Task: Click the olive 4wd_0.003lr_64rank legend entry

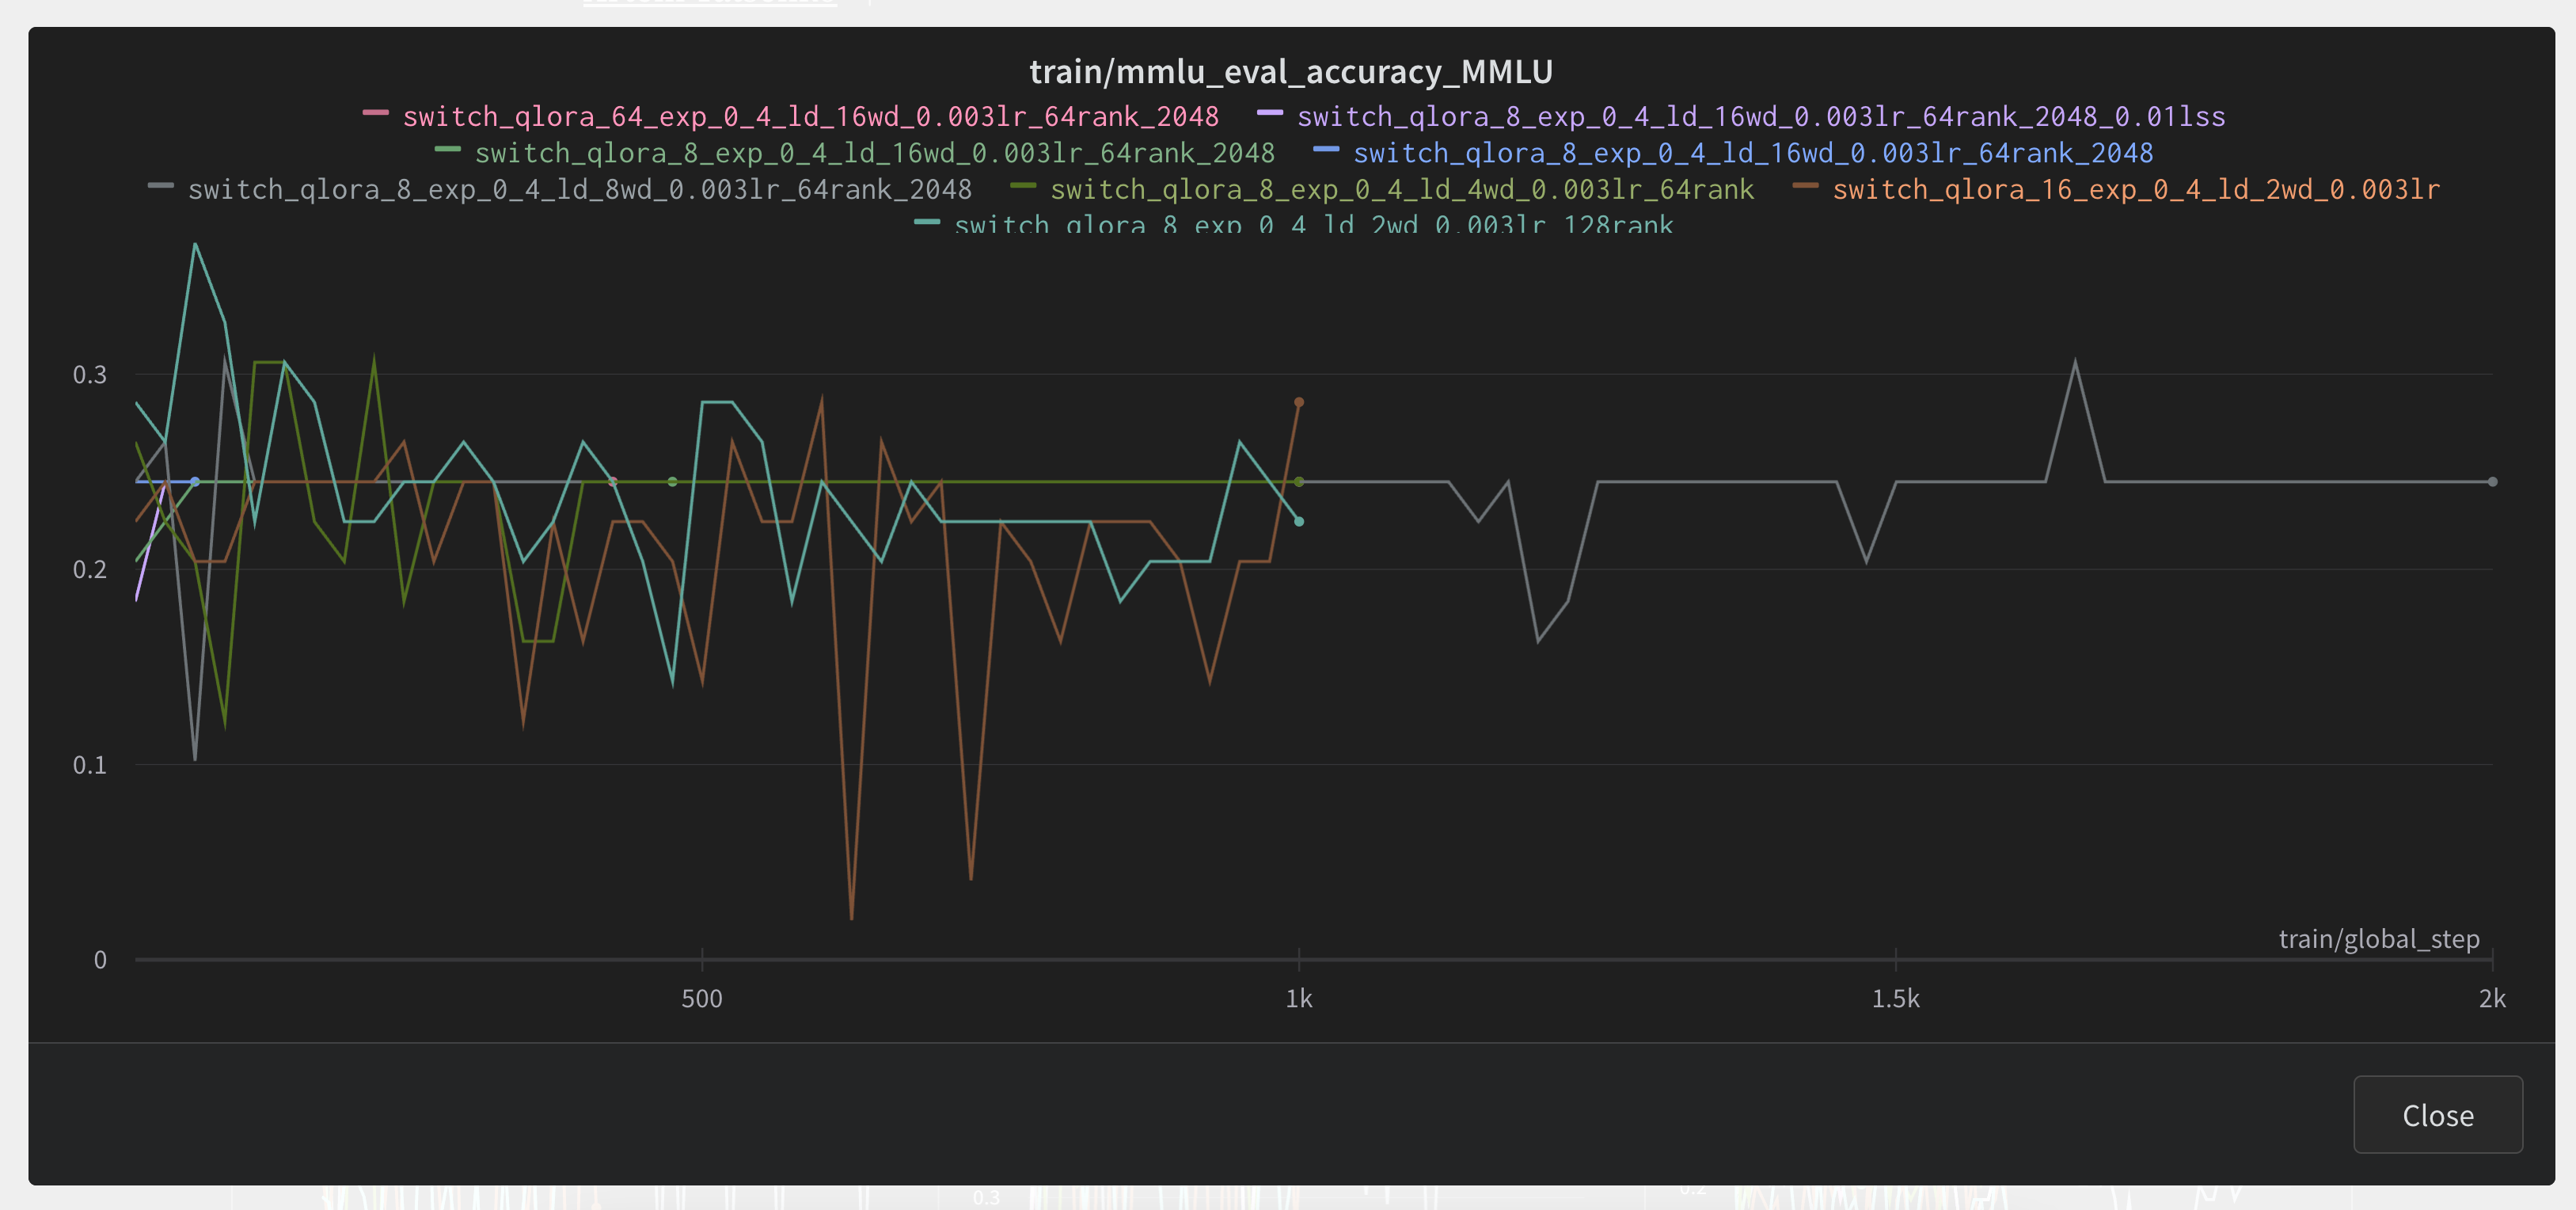Action: (1401, 190)
